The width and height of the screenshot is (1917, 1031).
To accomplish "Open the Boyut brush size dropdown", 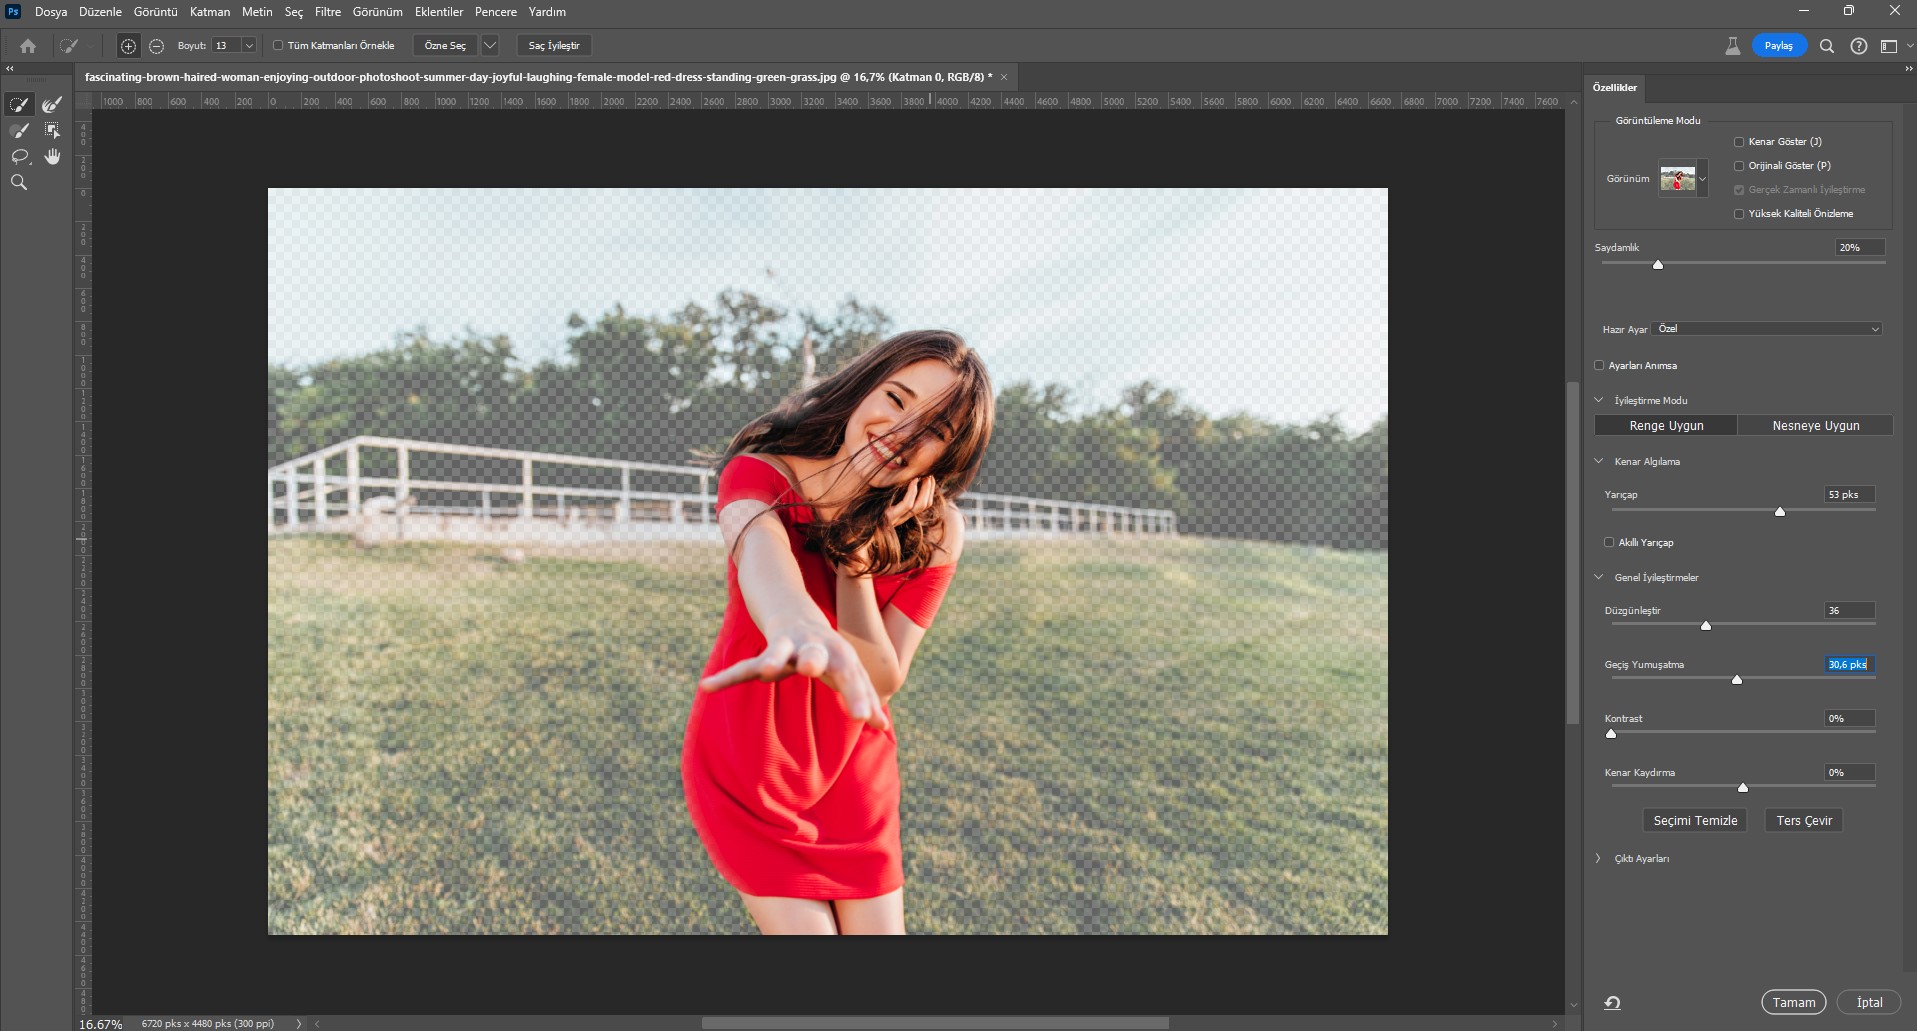I will [x=249, y=46].
